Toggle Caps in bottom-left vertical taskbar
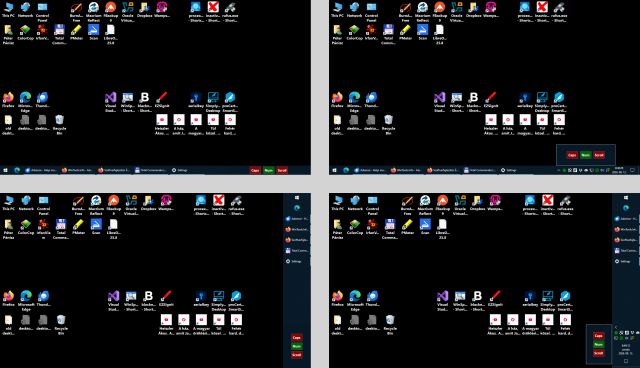Image resolution: width=640 pixels, height=368 pixels. point(296,337)
